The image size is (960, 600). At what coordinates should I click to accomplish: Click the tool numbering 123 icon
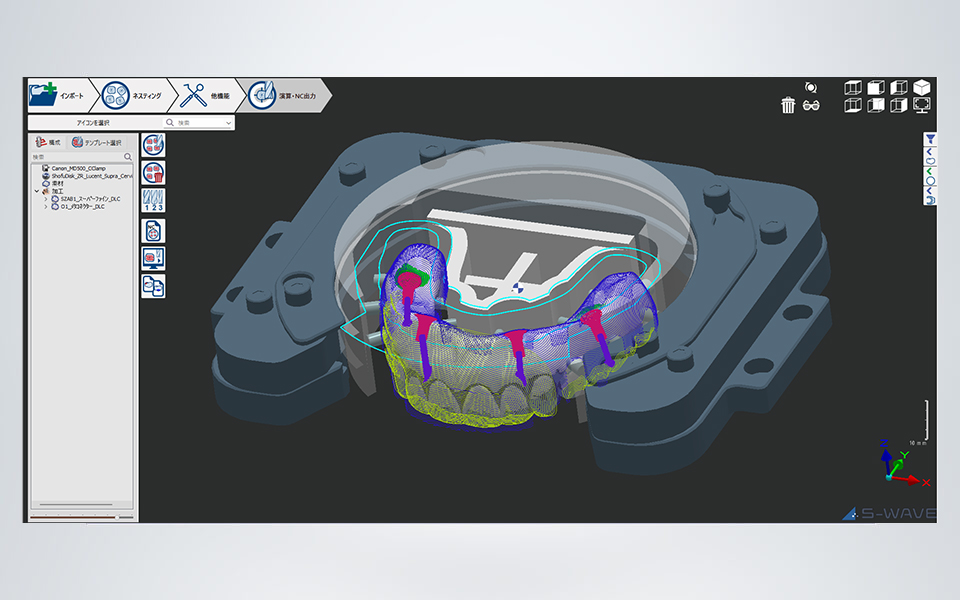(x=153, y=201)
